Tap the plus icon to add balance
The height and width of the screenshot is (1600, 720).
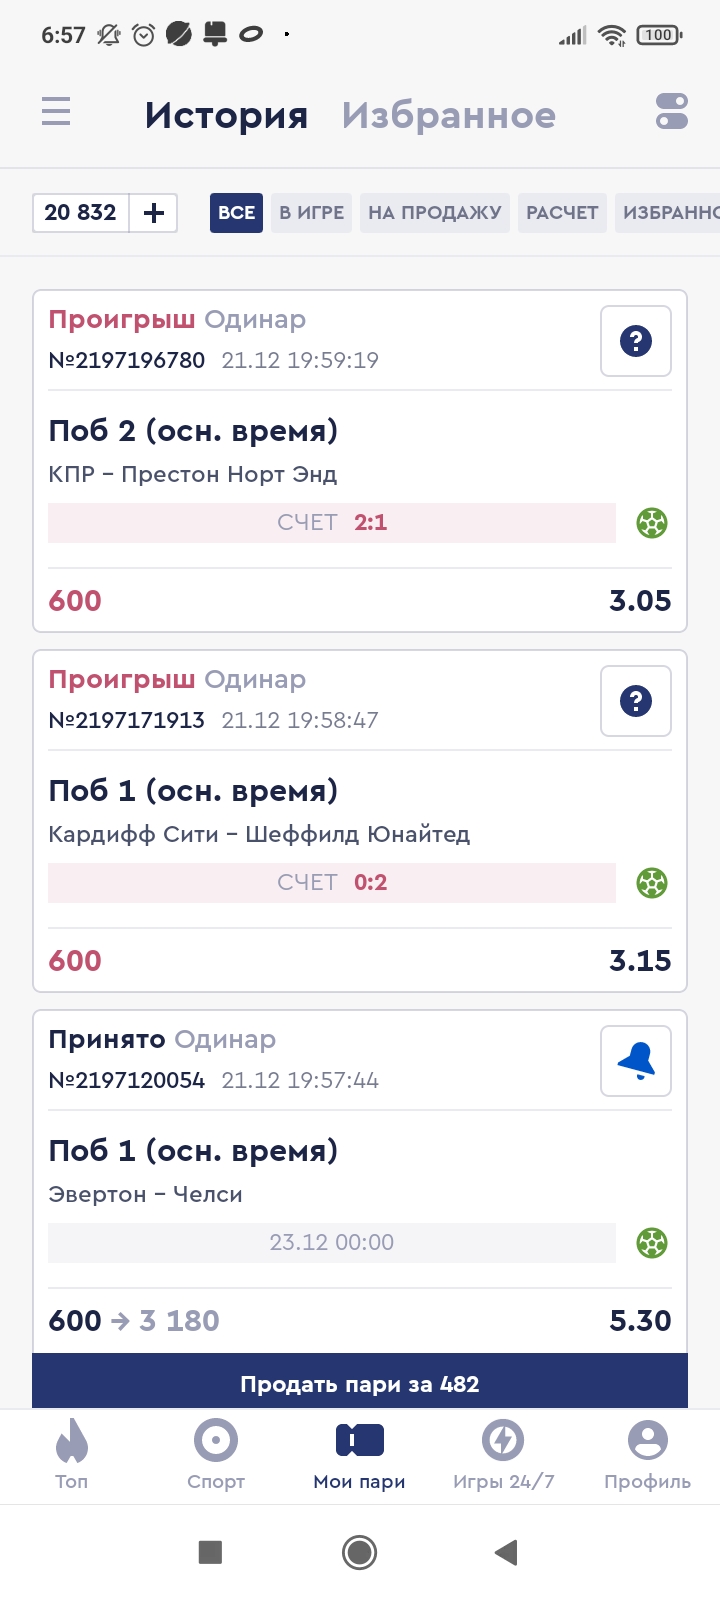click(x=154, y=213)
